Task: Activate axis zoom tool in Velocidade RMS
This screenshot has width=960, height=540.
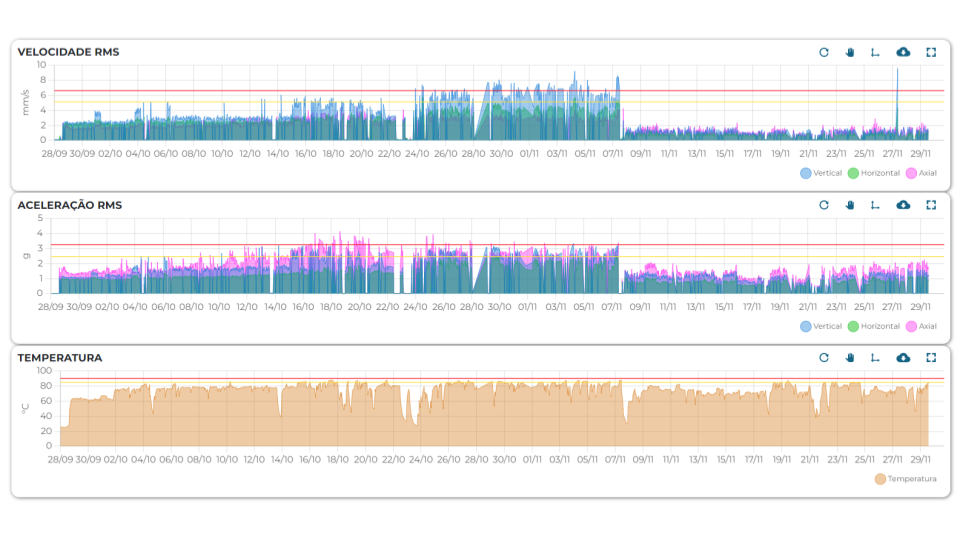Action: tap(876, 53)
